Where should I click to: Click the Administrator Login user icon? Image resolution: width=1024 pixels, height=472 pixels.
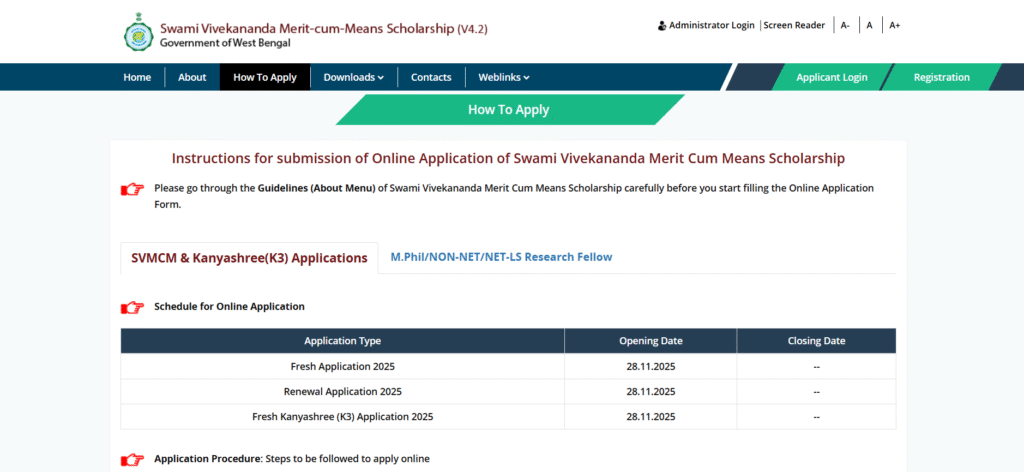point(662,25)
